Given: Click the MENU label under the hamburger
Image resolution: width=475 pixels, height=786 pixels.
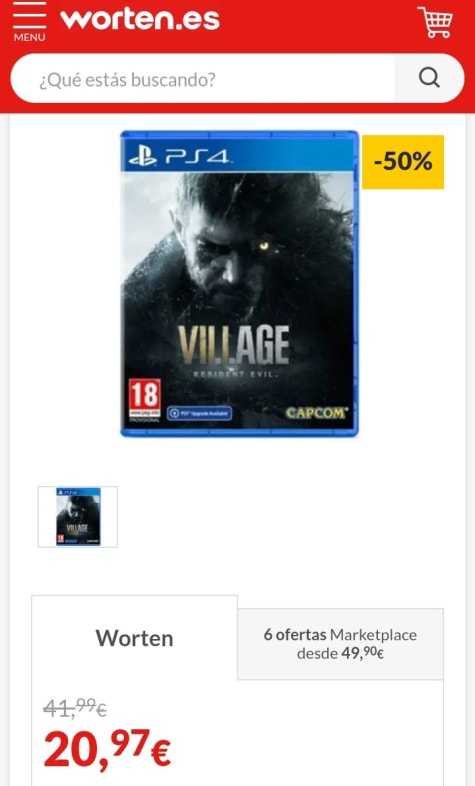Looking at the screenshot, I should 29,38.
